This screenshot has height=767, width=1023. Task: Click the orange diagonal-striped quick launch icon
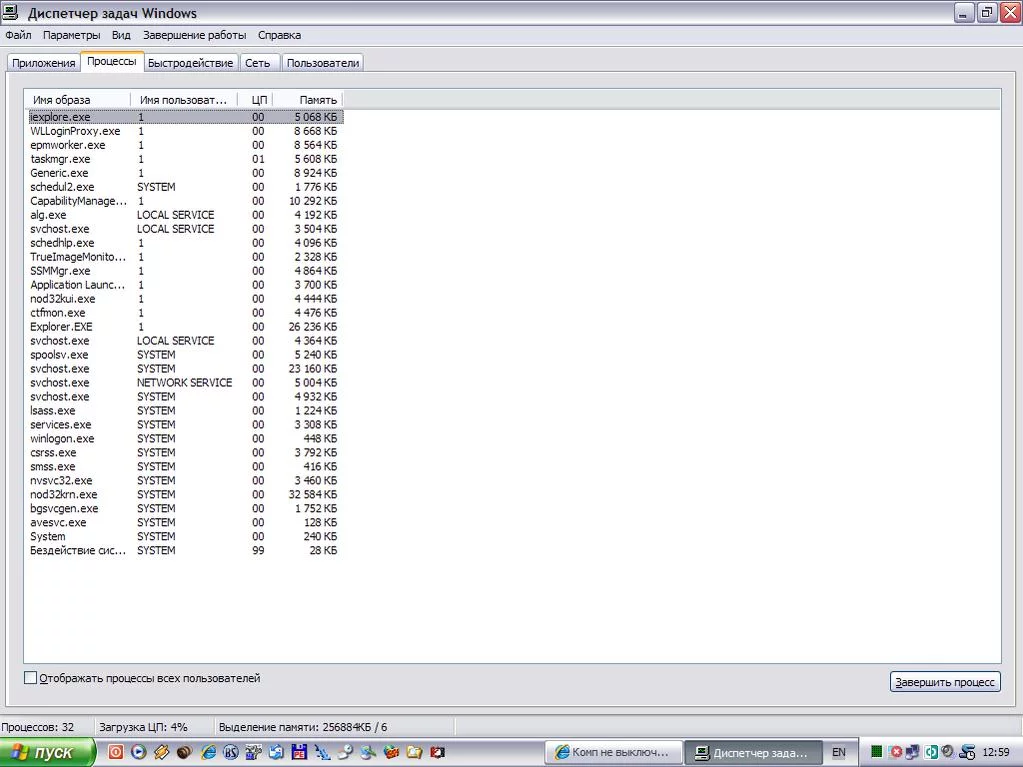tap(162, 752)
